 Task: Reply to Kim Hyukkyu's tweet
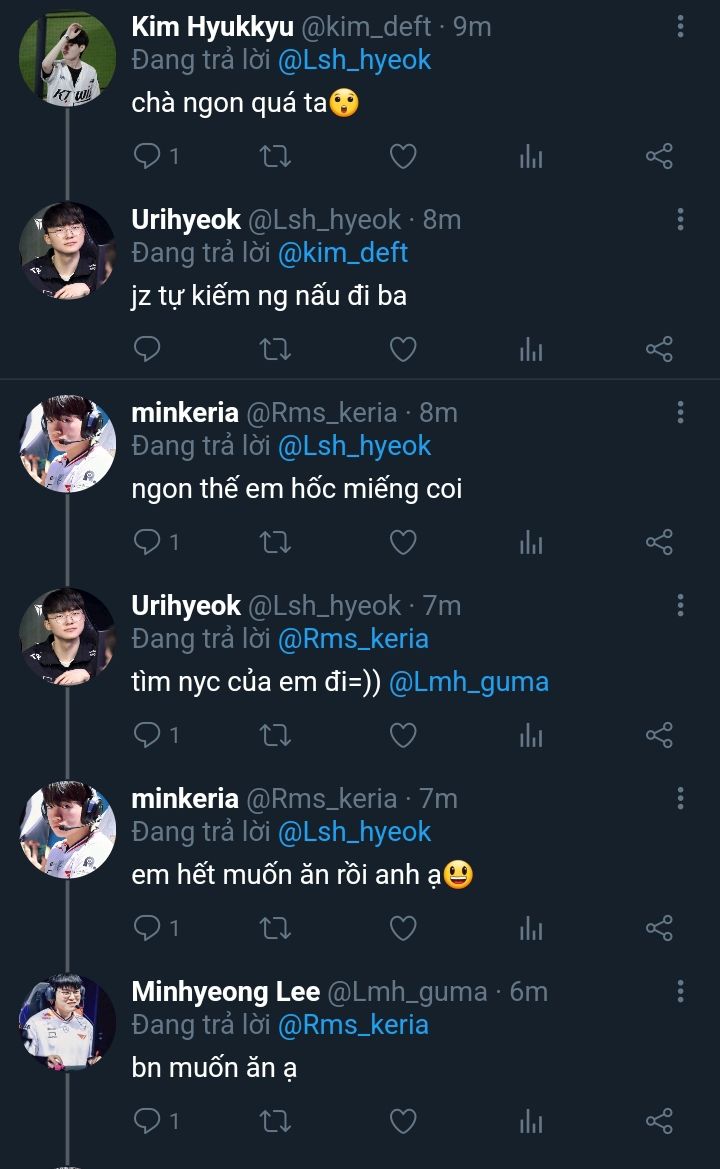click(x=148, y=156)
